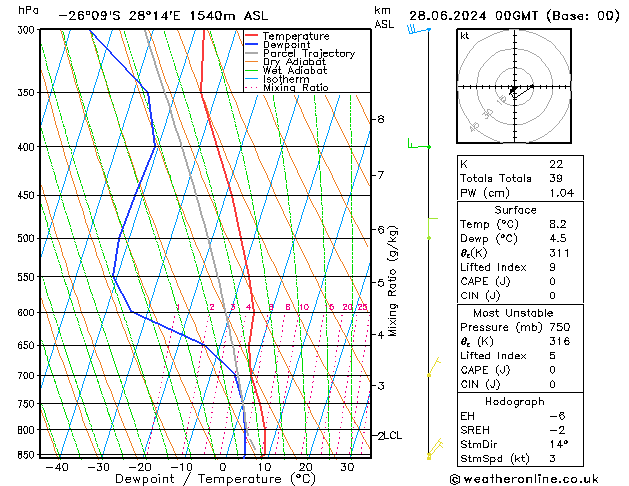The width and height of the screenshot is (629, 486).
Task: Click the SREH value -2
Action: [557, 430]
